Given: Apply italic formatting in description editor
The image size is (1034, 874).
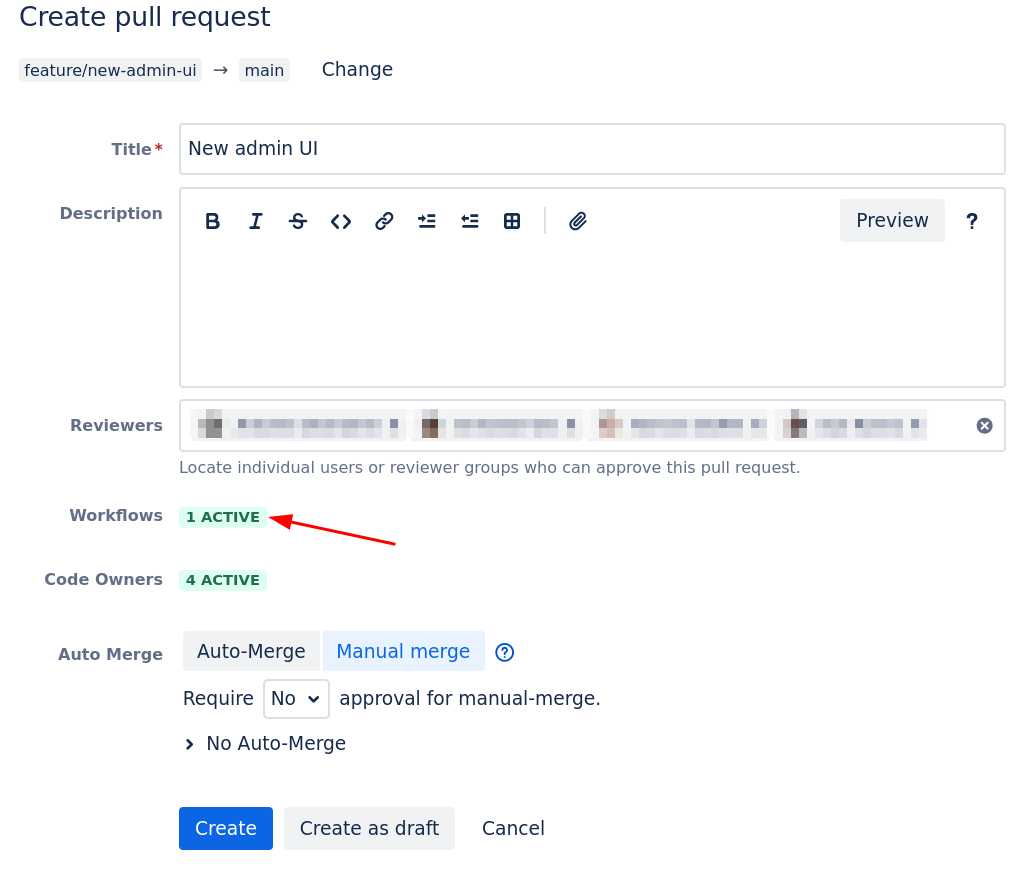Looking at the screenshot, I should click(256, 221).
